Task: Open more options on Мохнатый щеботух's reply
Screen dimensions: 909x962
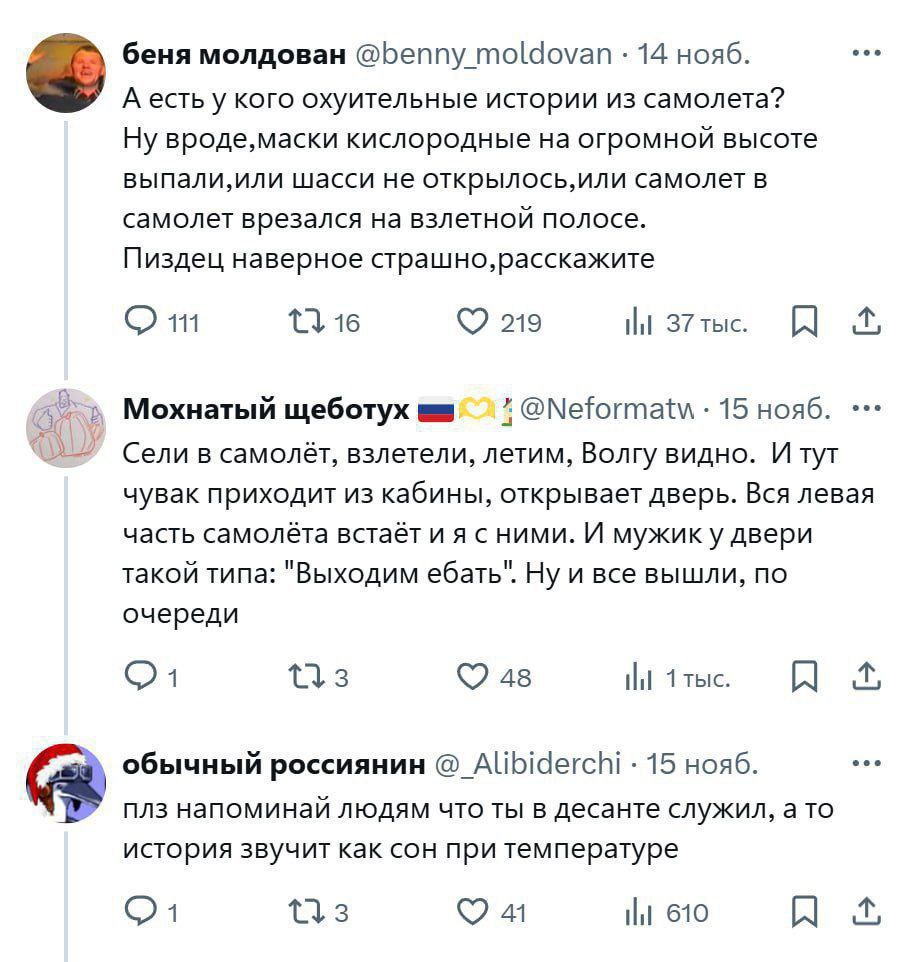Action: click(866, 409)
